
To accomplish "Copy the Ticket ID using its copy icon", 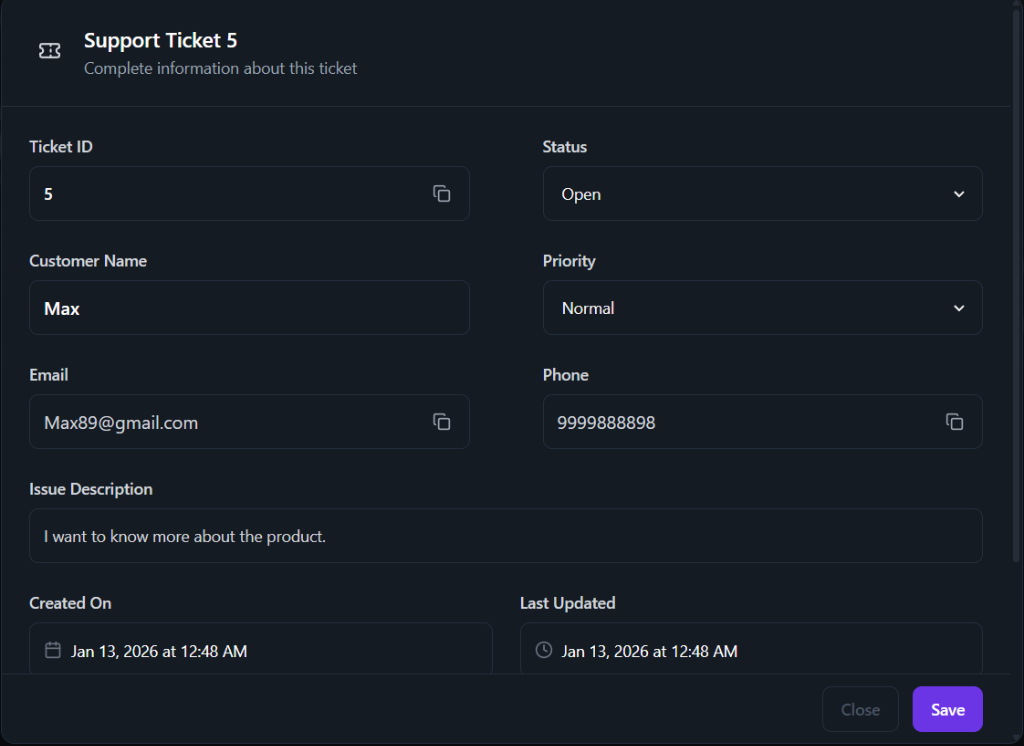I will 442,193.
